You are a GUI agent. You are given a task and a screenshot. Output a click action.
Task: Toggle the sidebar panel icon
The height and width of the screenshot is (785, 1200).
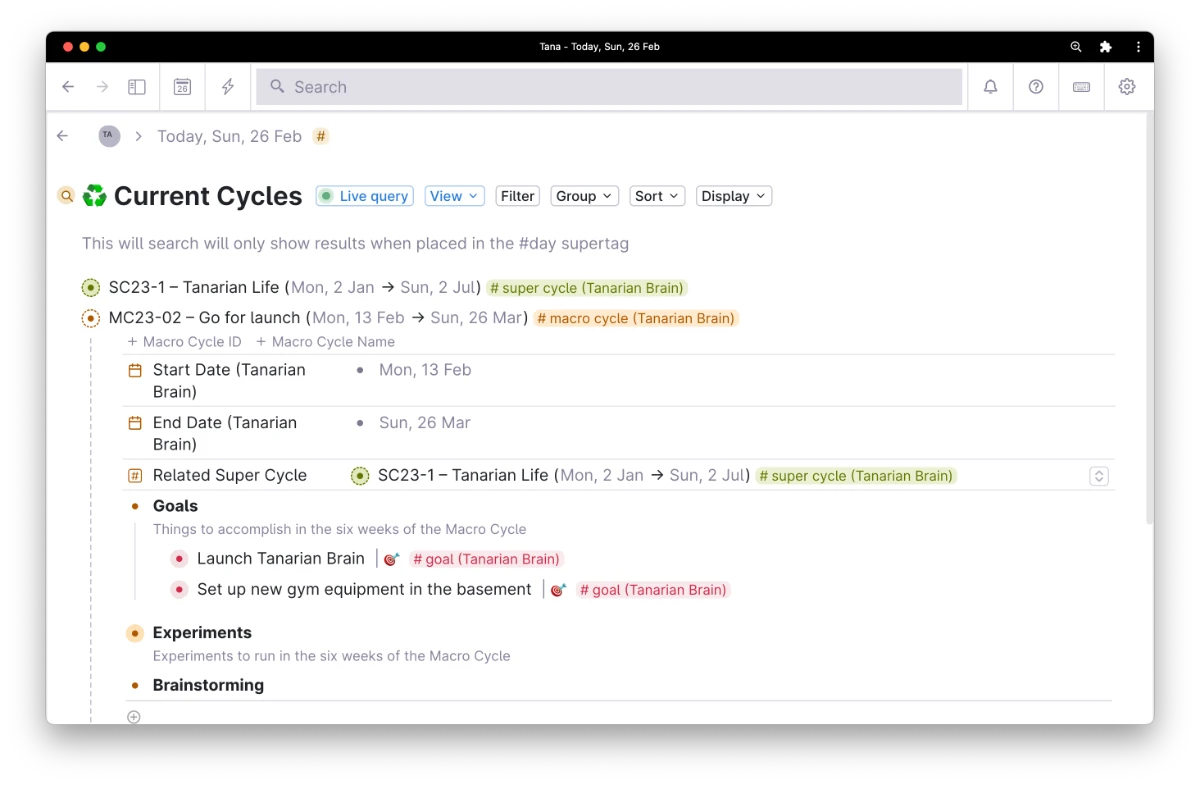(137, 87)
